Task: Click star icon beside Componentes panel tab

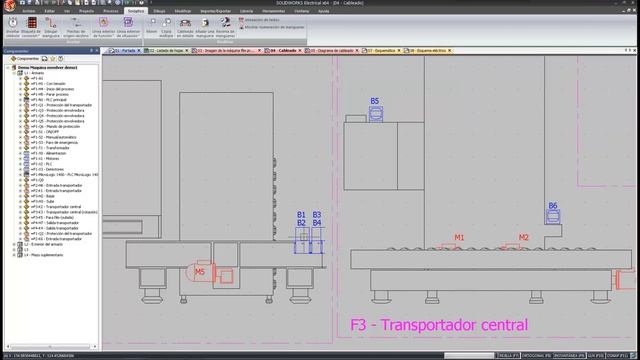Action: click(x=53, y=59)
